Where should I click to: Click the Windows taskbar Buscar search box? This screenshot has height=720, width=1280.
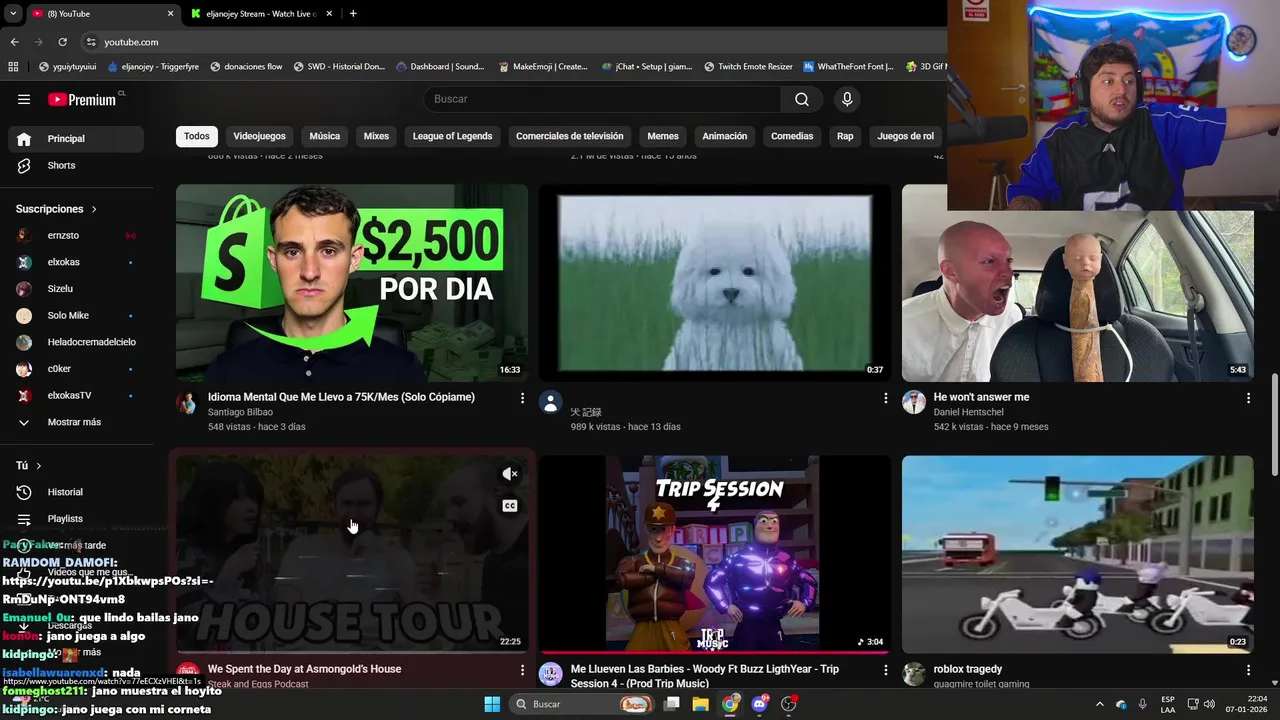coord(581,704)
